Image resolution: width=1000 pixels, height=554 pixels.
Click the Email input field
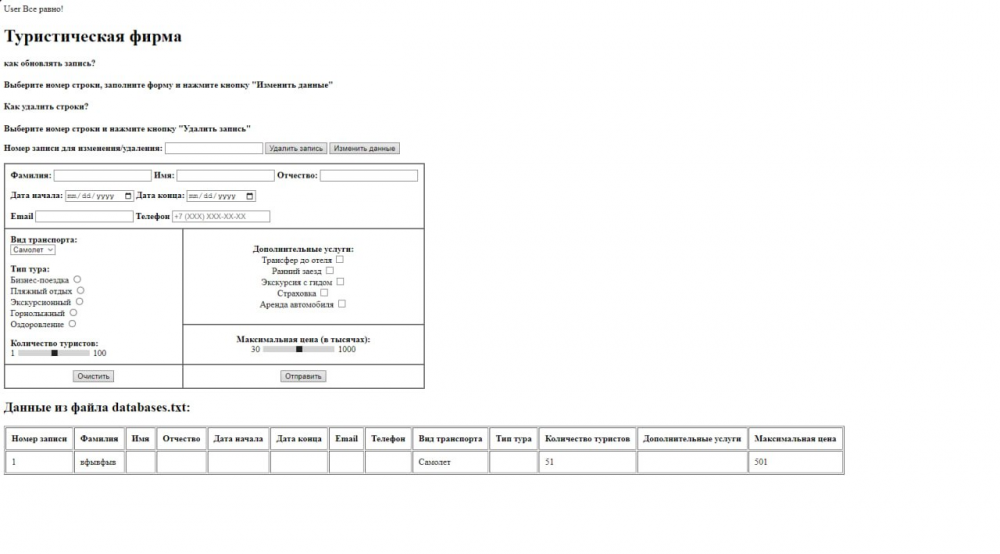pyautogui.click(x=84, y=216)
